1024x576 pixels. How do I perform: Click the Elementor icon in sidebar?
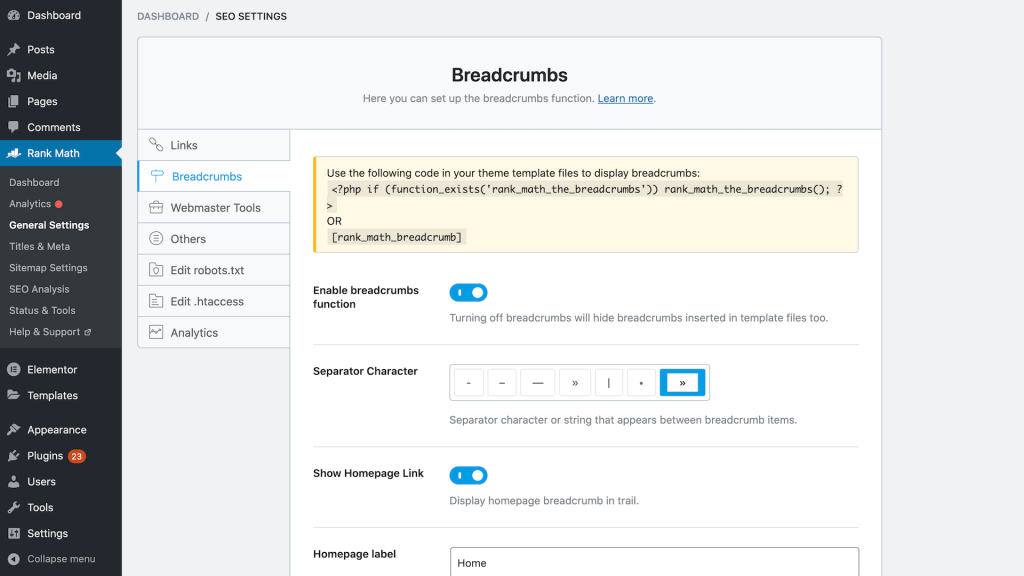13,369
